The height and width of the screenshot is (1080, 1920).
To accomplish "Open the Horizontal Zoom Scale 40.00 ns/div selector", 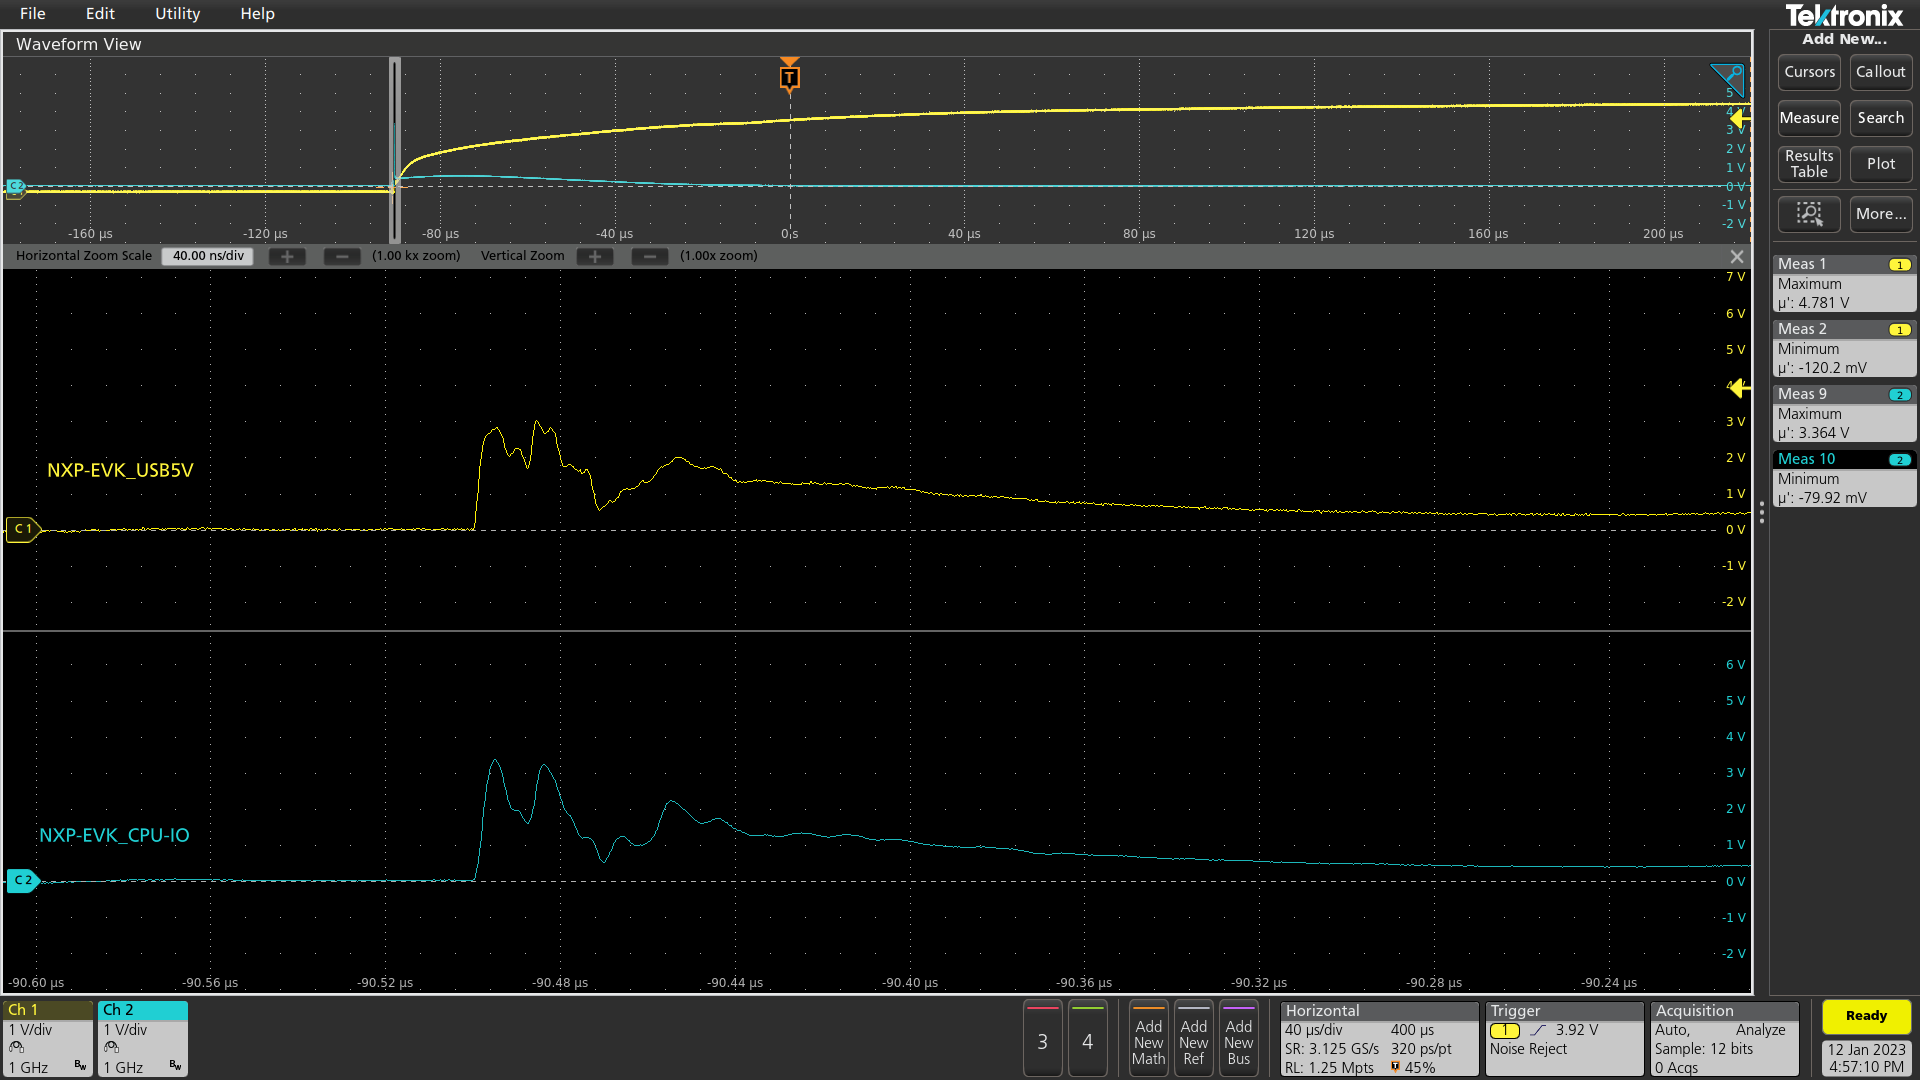I will [x=206, y=255].
